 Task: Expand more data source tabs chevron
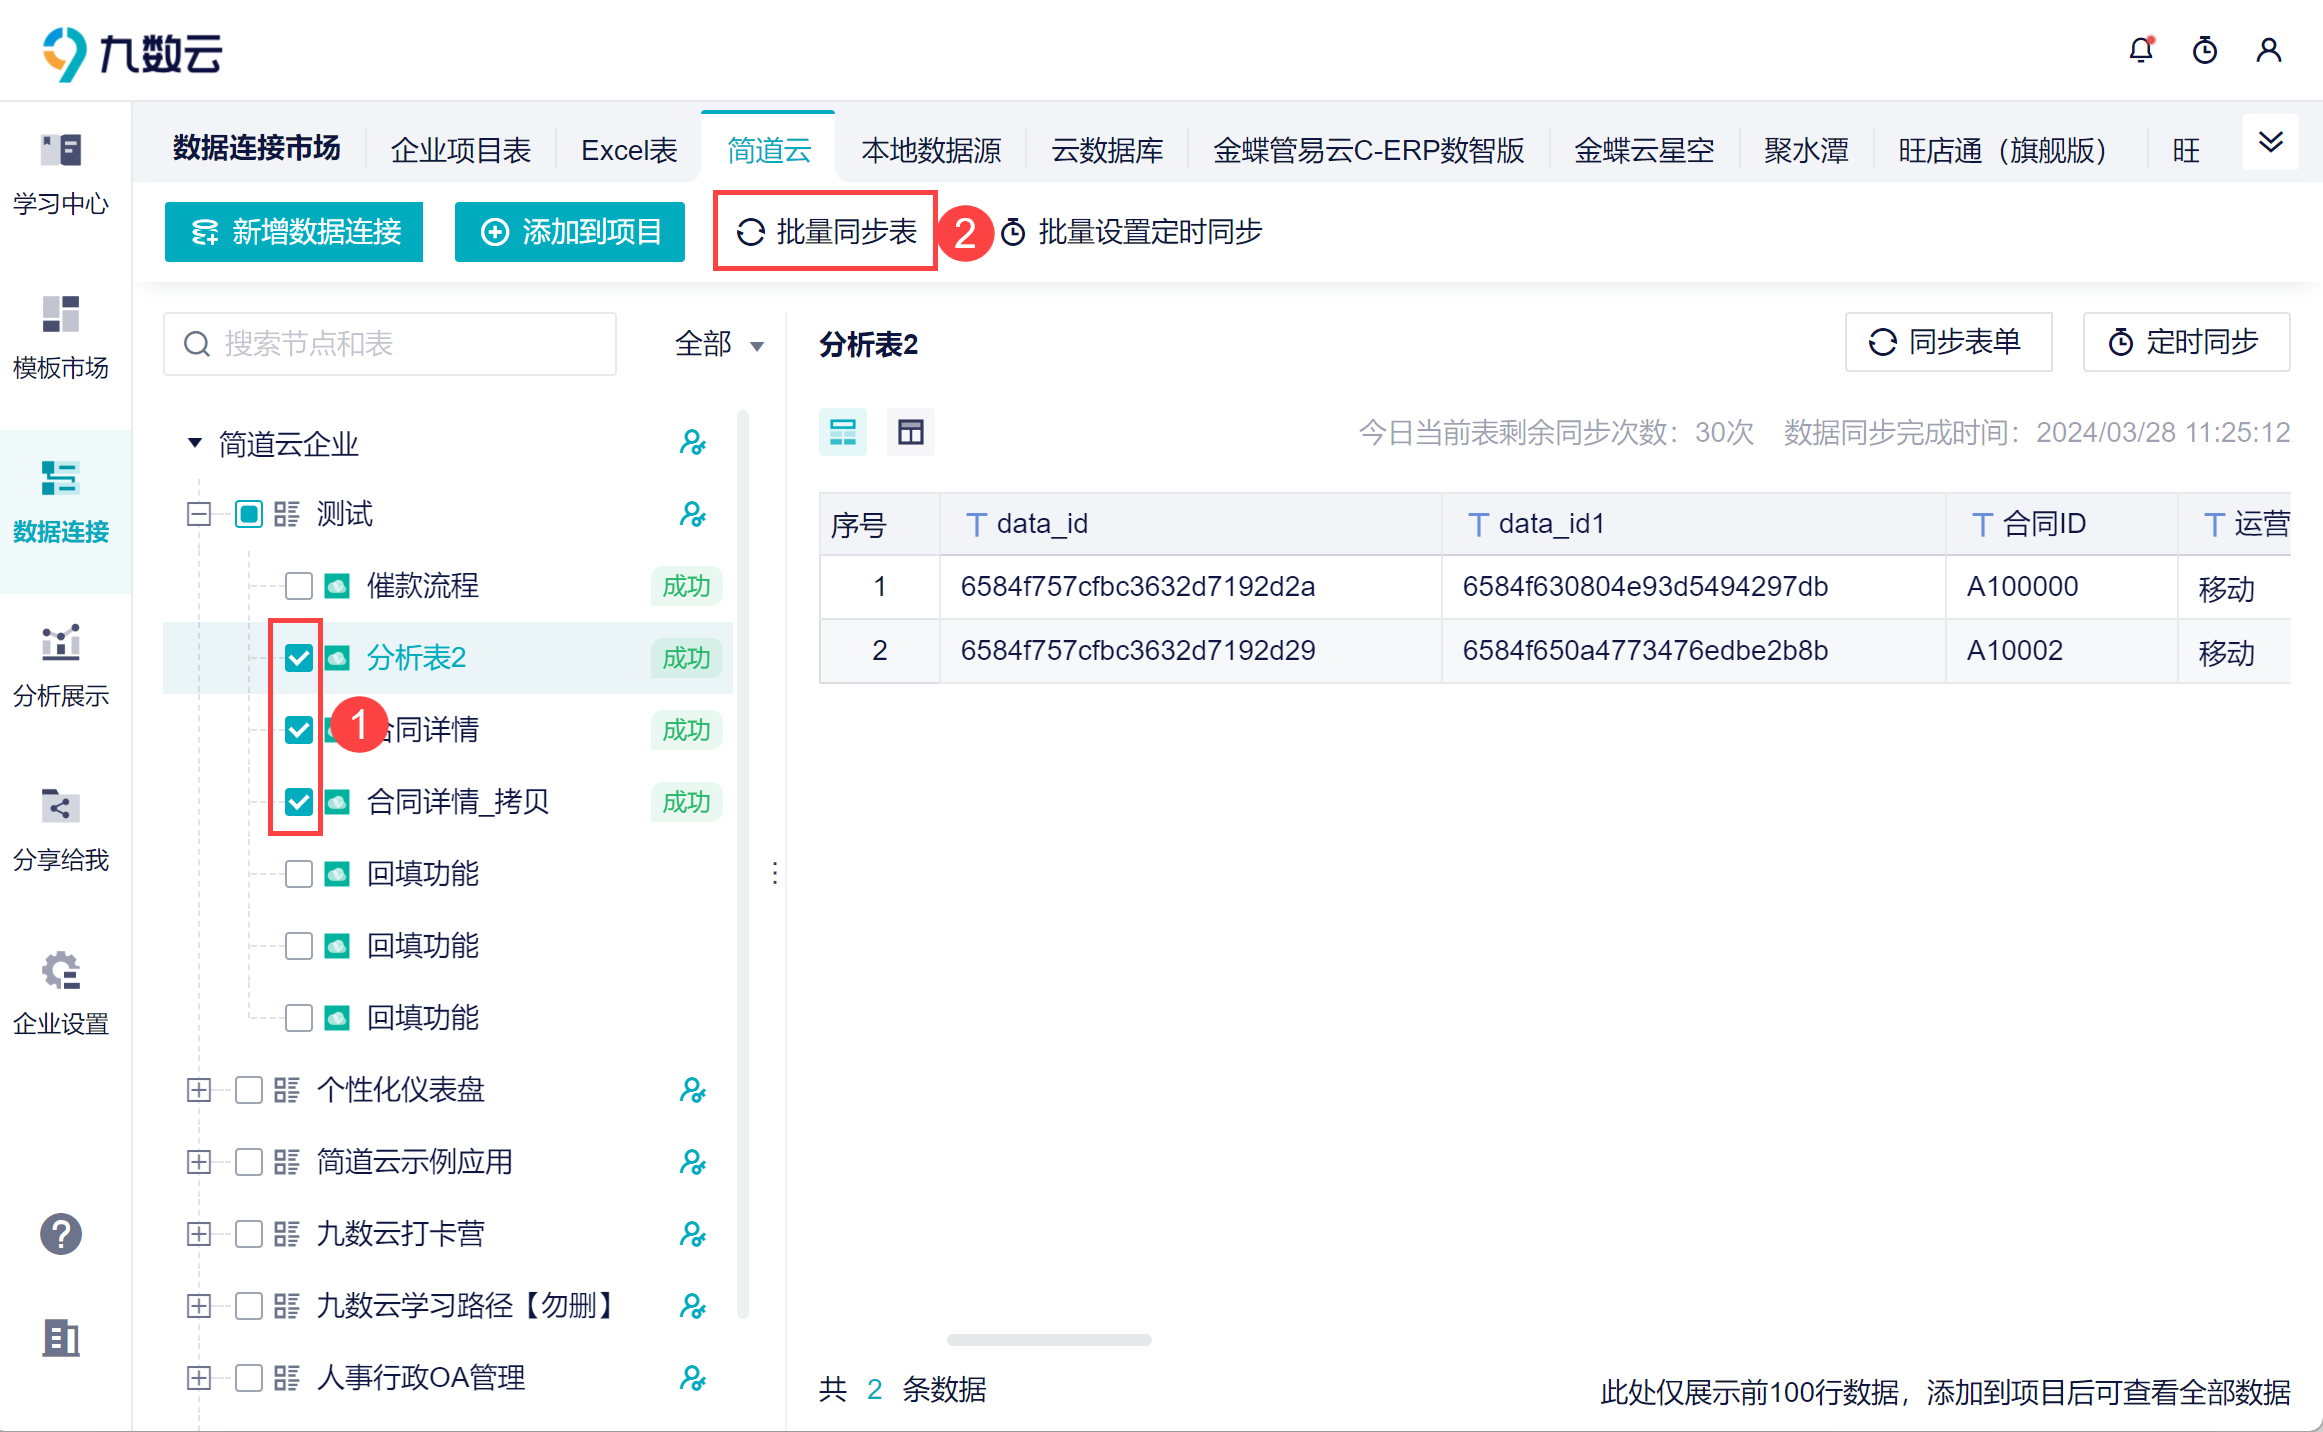pos(2270,142)
